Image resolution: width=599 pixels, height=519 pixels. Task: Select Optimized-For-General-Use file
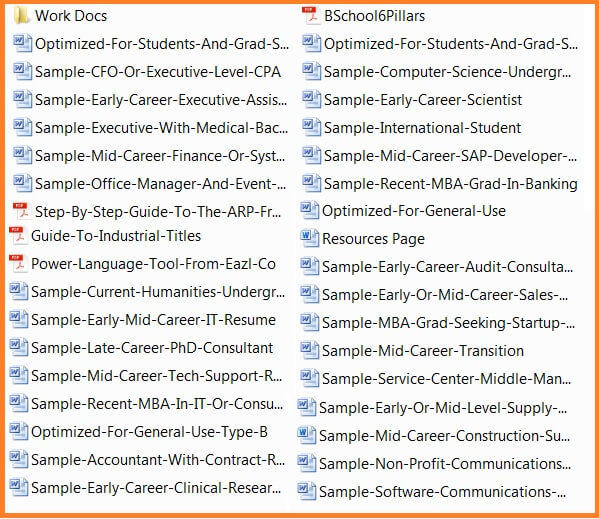click(x=414, y=211)
